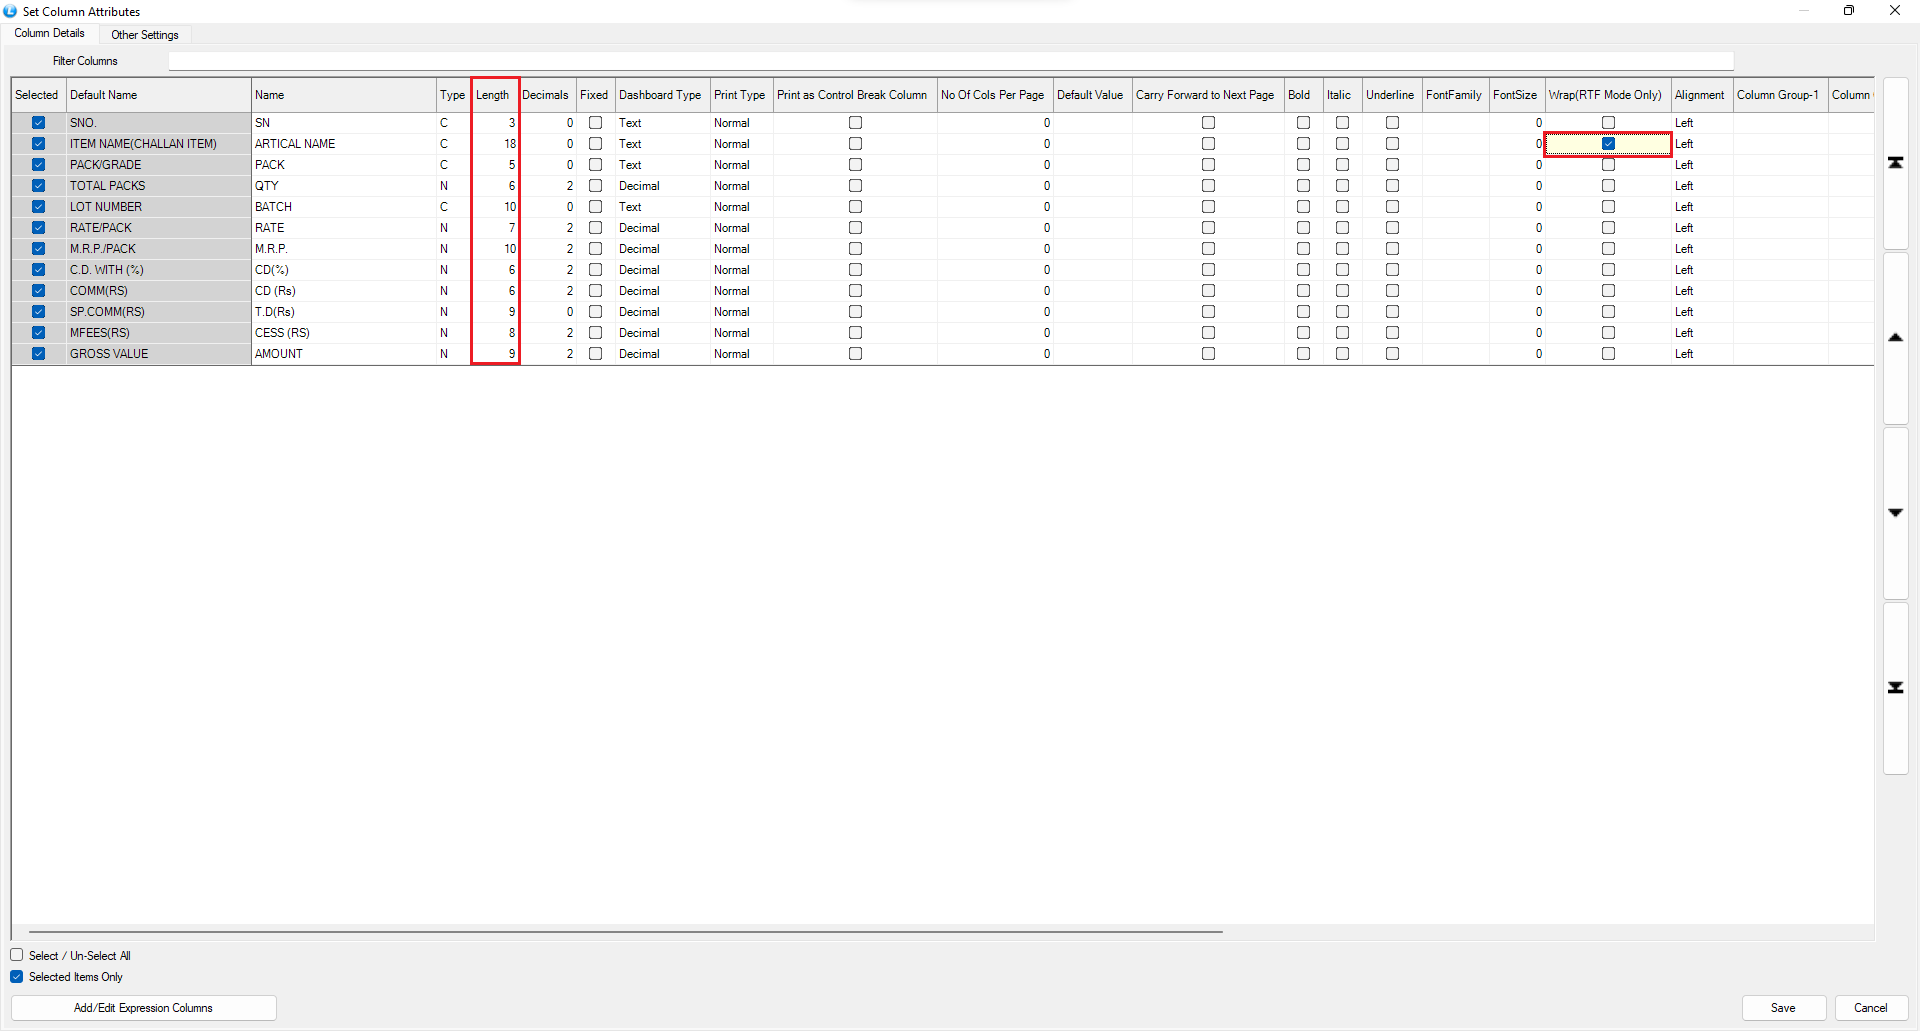1920x1031 pixels.
Task: Uncheck Selected box for GROSS VALUE row
Action: (x=38, y=354)
